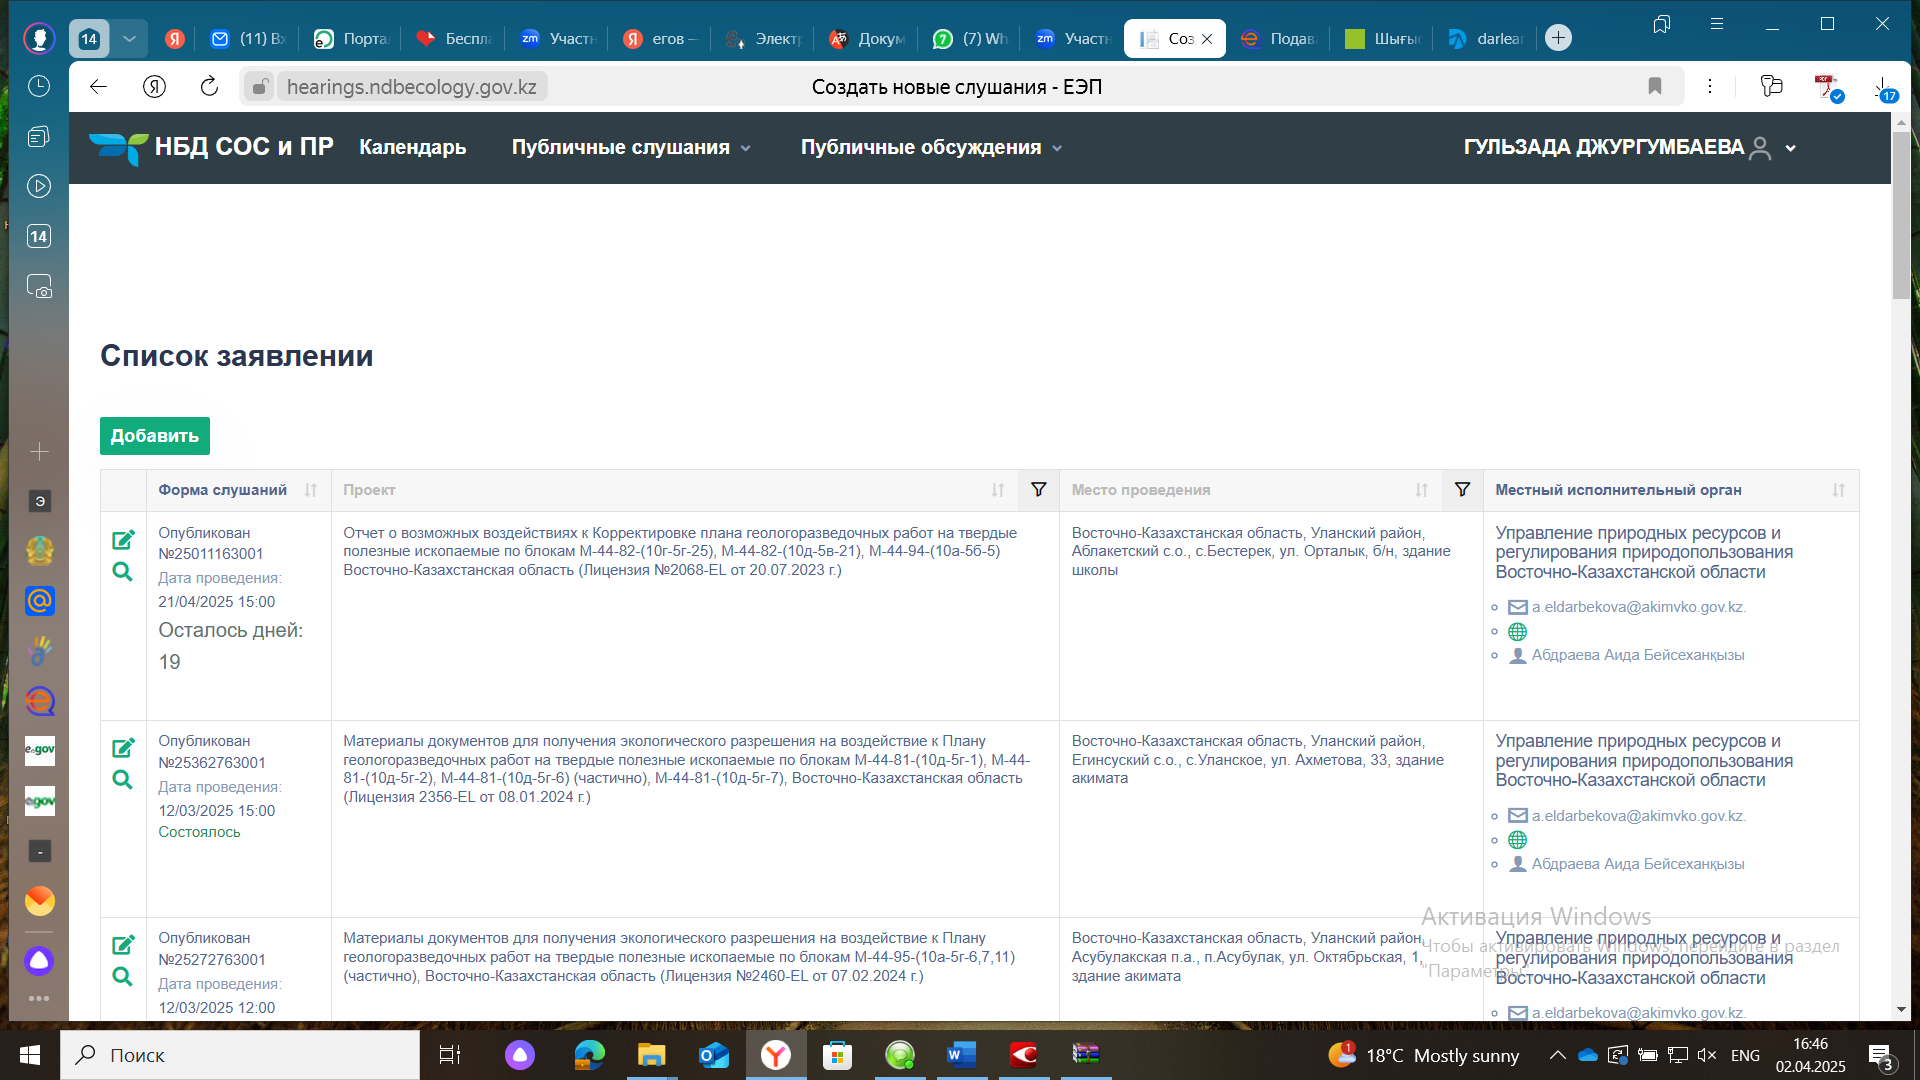Open filter icon in Проект column

pyautogui.click(x=1038, y=490)
